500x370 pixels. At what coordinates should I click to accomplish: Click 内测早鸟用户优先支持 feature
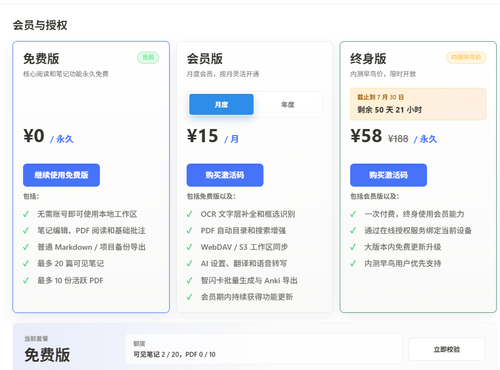[403, 264]
